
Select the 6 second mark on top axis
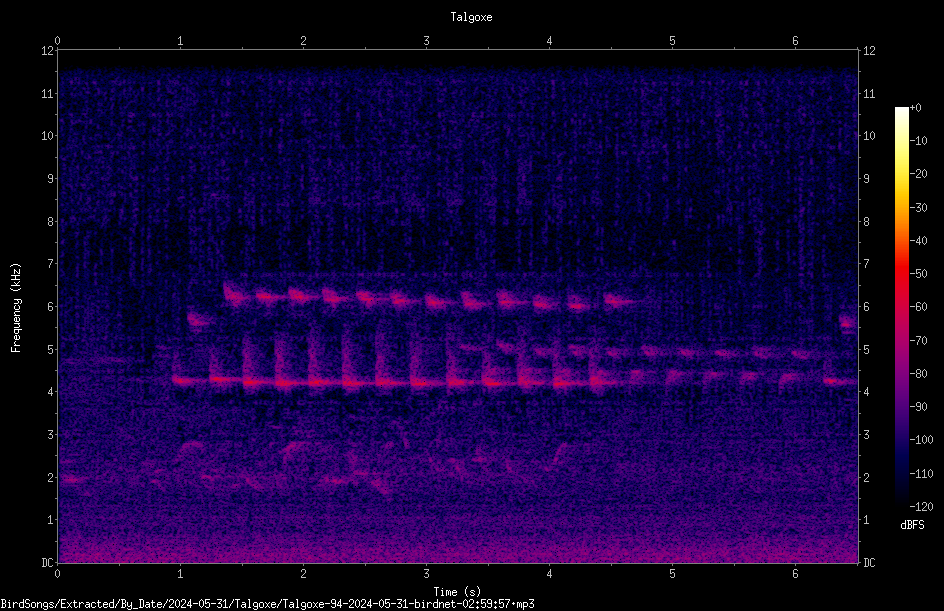point(795,41)
